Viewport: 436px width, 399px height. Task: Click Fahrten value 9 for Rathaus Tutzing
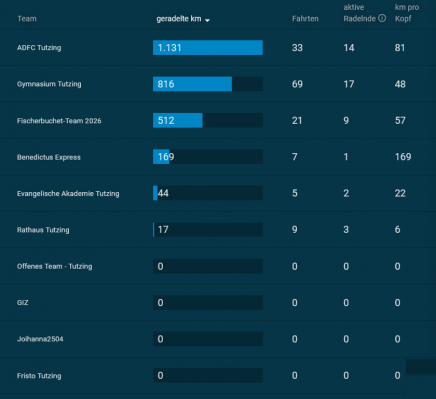[295, 230]
